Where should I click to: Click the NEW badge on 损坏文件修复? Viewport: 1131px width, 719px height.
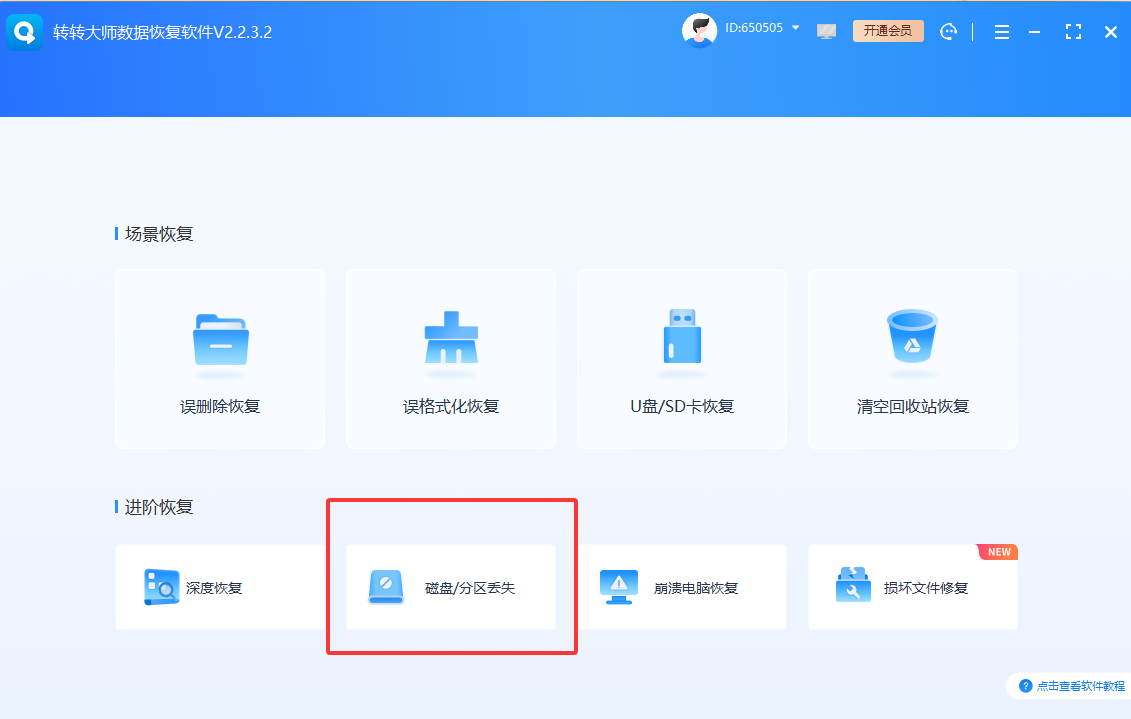[x=997, y=551]
